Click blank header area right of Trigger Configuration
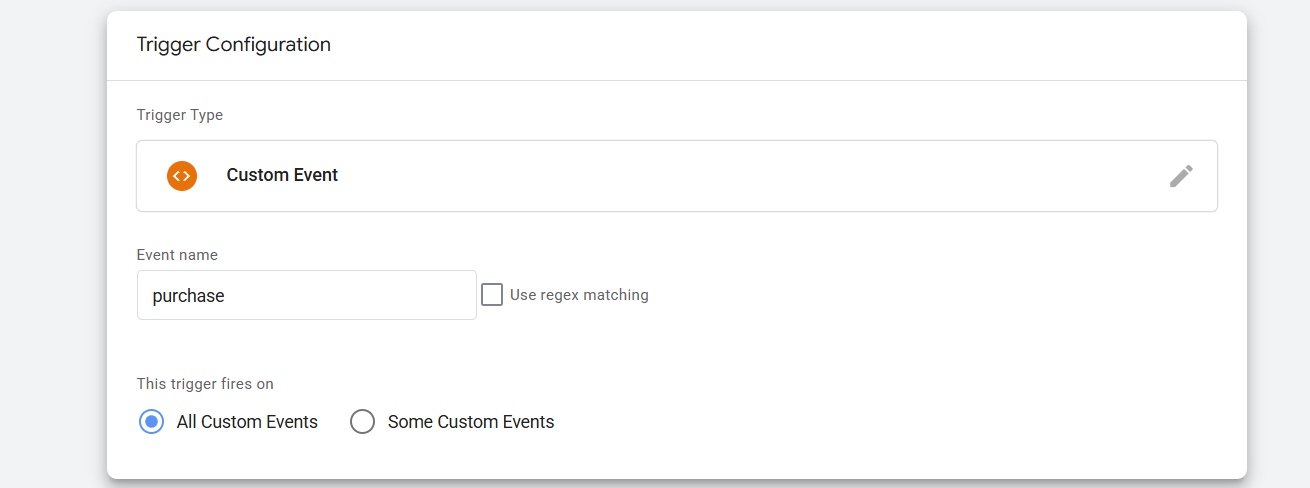 tap(800, 45)
